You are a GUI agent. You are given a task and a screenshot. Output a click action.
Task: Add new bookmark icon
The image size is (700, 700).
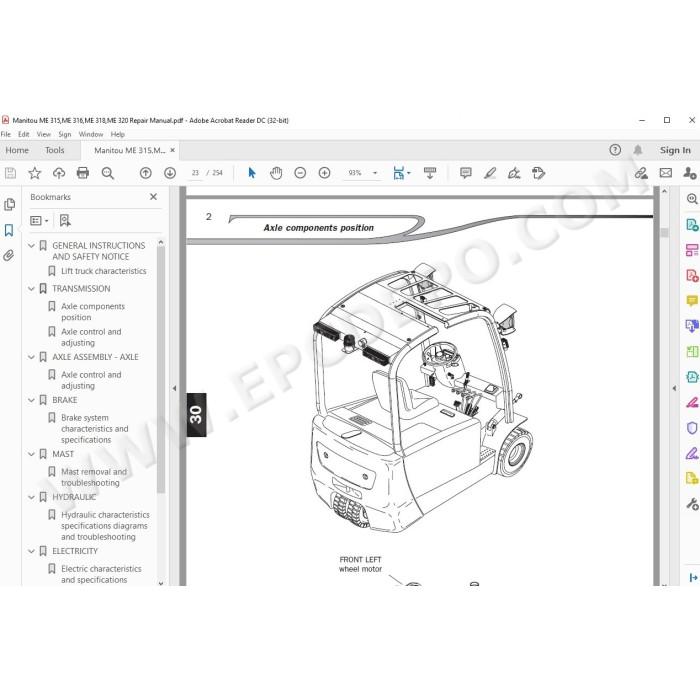point(65,220)
